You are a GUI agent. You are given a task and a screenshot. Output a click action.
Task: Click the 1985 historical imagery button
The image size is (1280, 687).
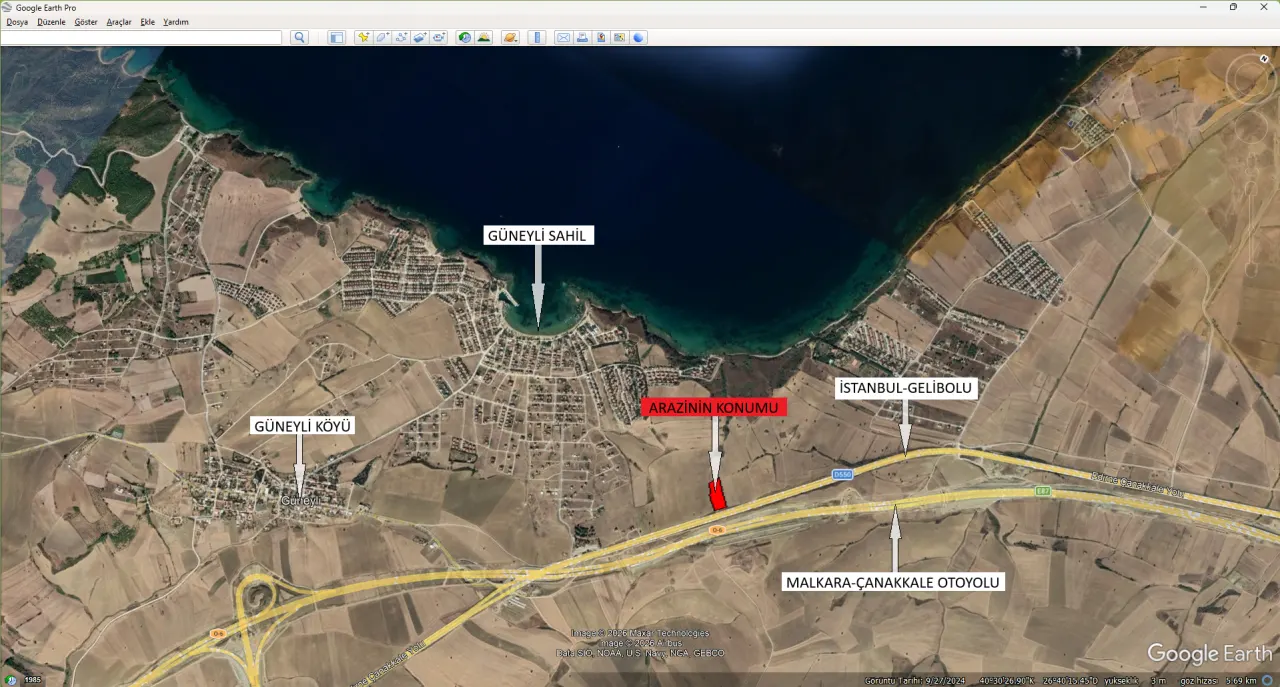(x=23, y=680)
